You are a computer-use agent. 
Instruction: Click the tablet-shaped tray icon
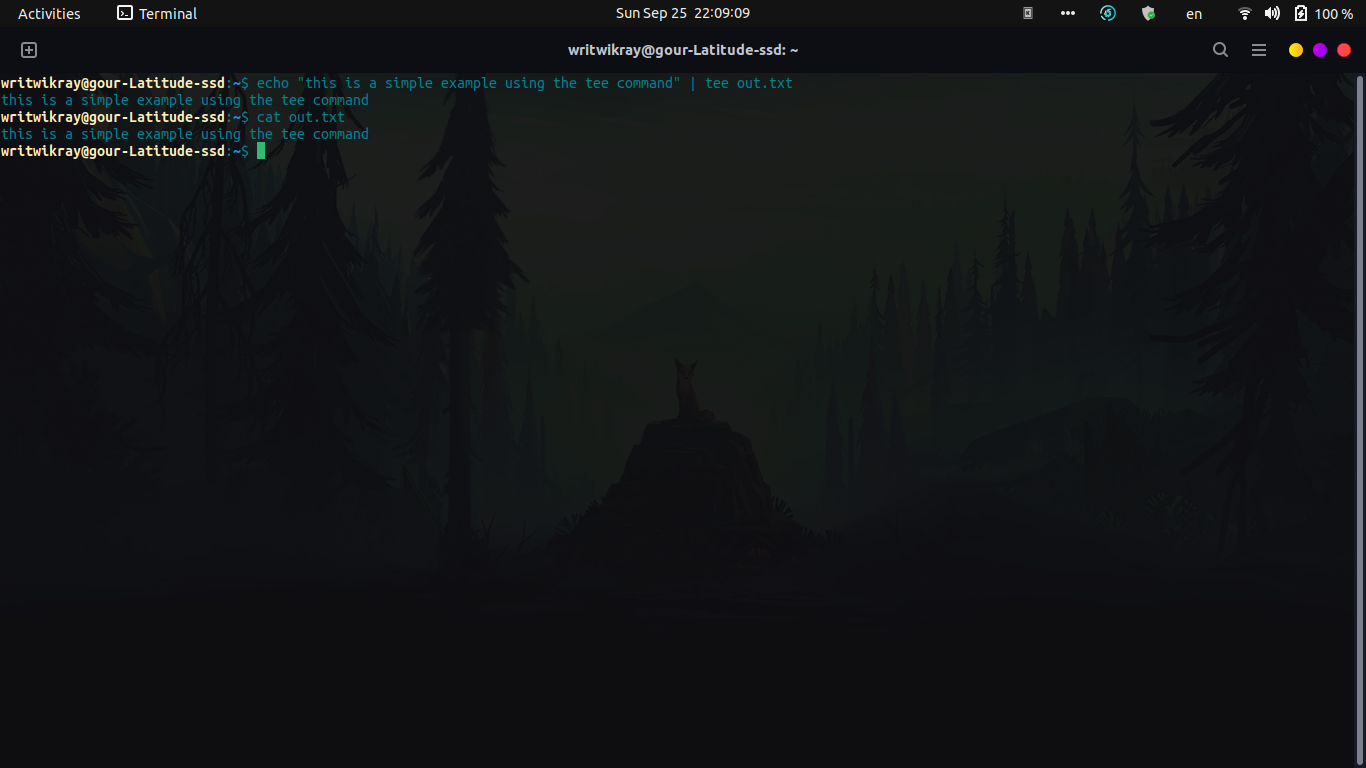tap(1028, 13)
